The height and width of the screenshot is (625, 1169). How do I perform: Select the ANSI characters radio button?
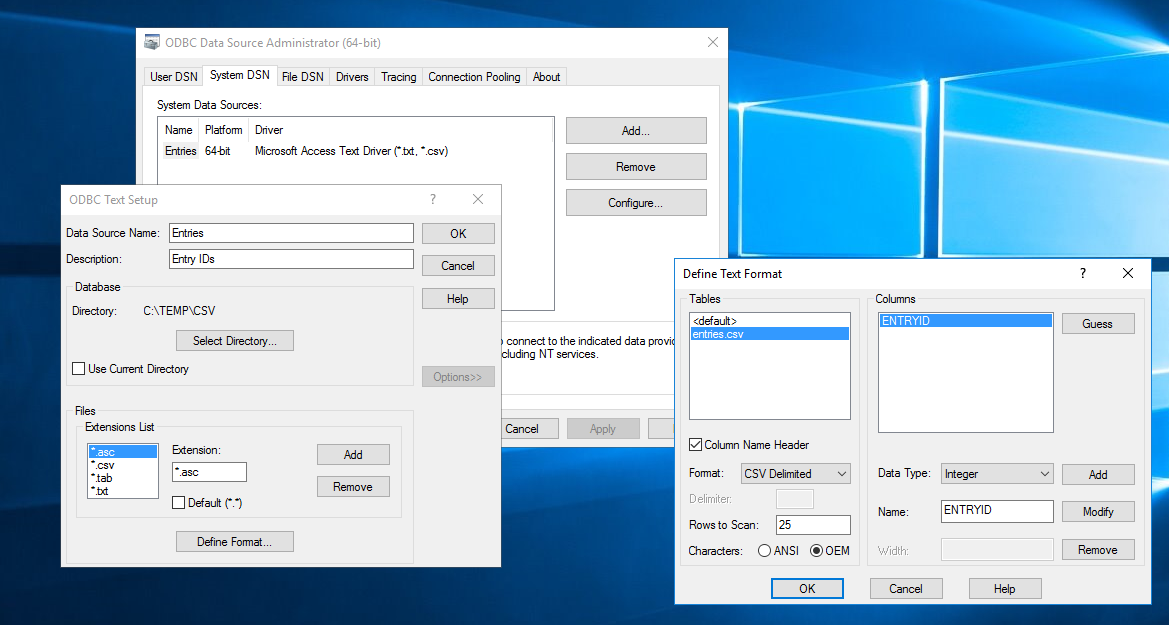click(764, 550)
